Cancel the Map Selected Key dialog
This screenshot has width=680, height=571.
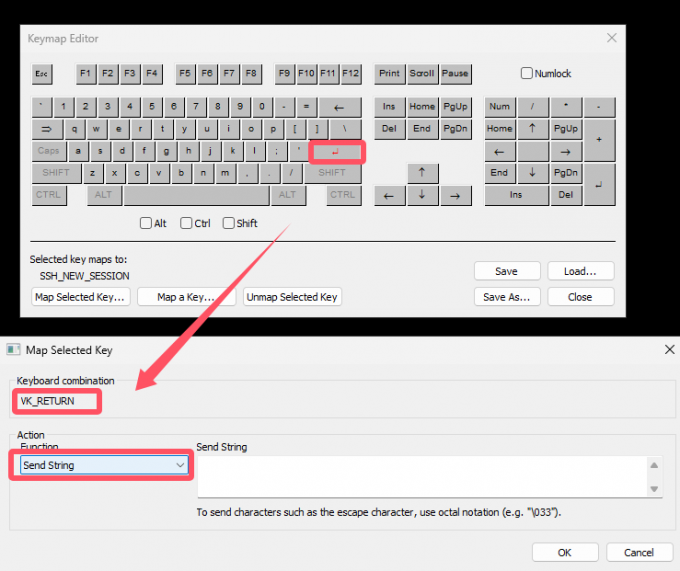(639, 553)
